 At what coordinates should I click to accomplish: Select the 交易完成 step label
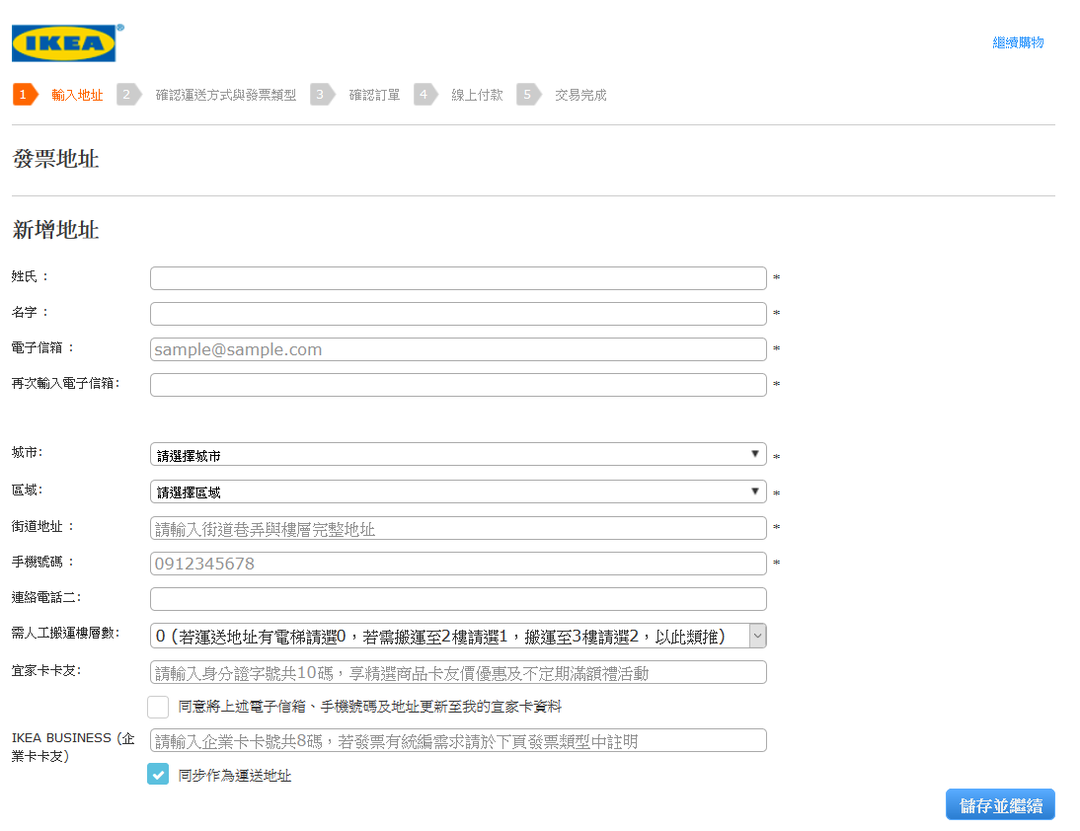pyautogui.click(x=581, y=95)
